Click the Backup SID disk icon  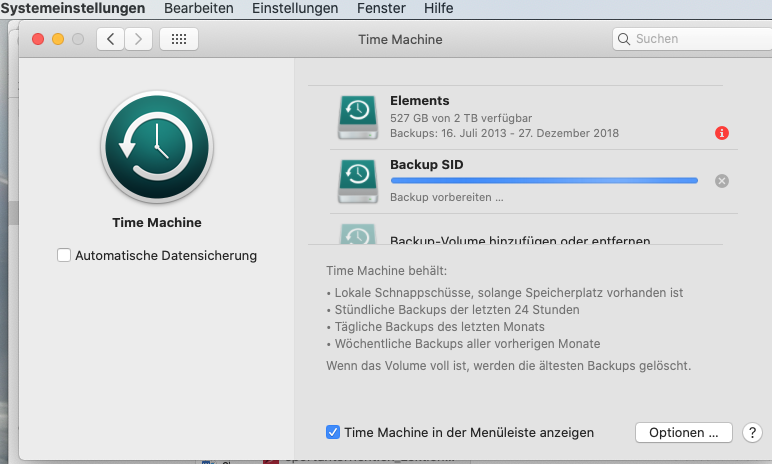pos(358,181)
